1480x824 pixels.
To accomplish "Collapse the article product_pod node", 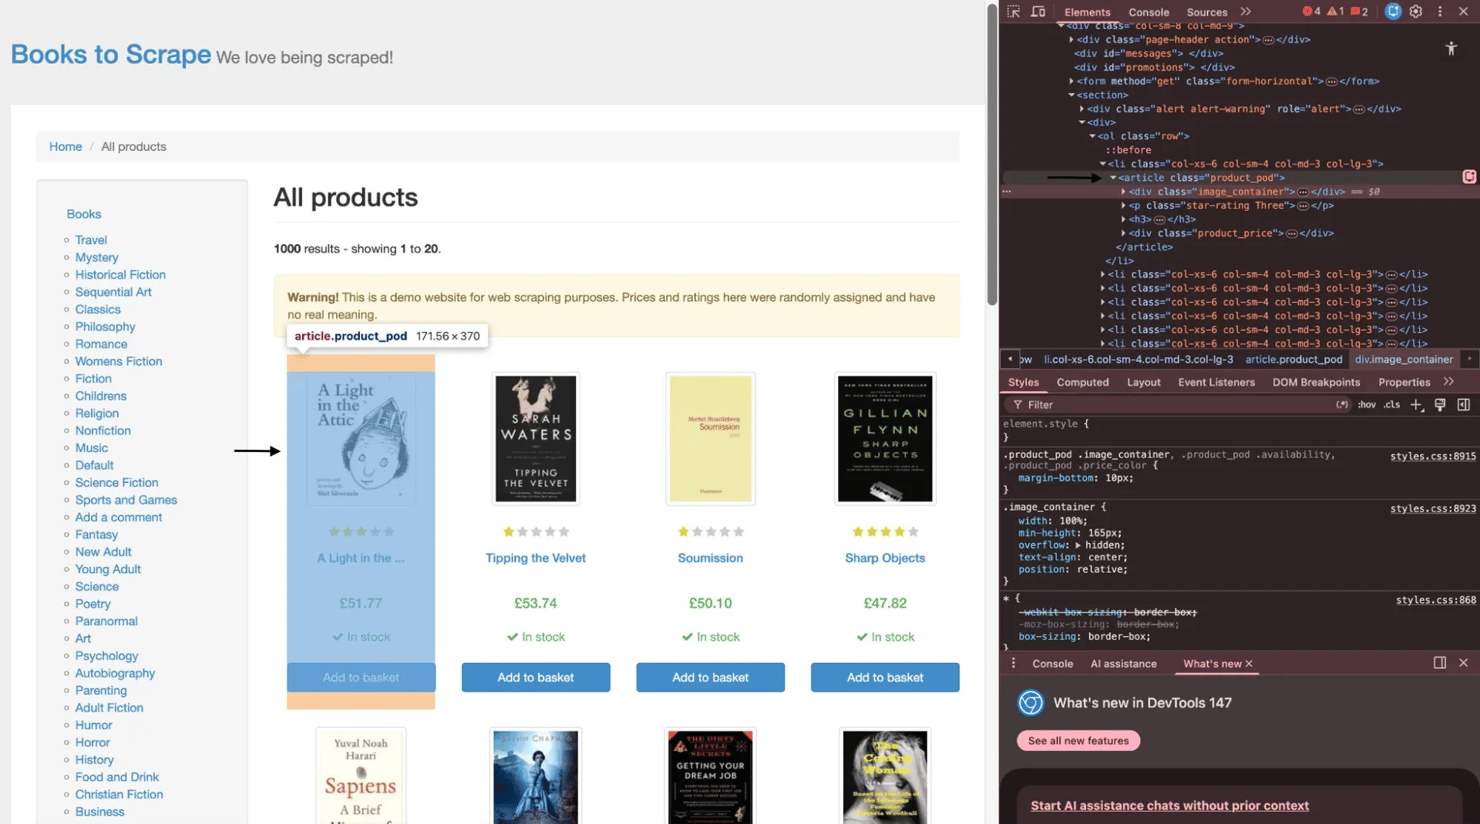I will [1113, 178].
